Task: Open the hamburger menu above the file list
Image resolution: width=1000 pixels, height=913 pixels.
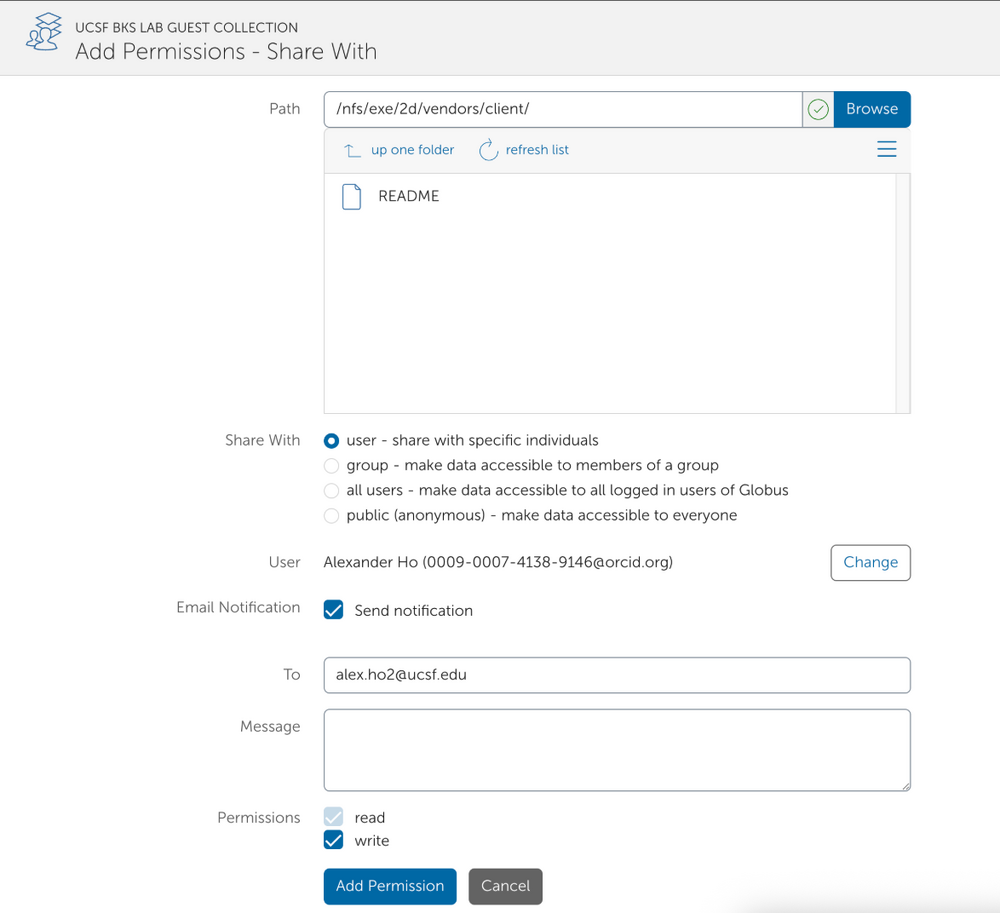Action: point(886,148)
